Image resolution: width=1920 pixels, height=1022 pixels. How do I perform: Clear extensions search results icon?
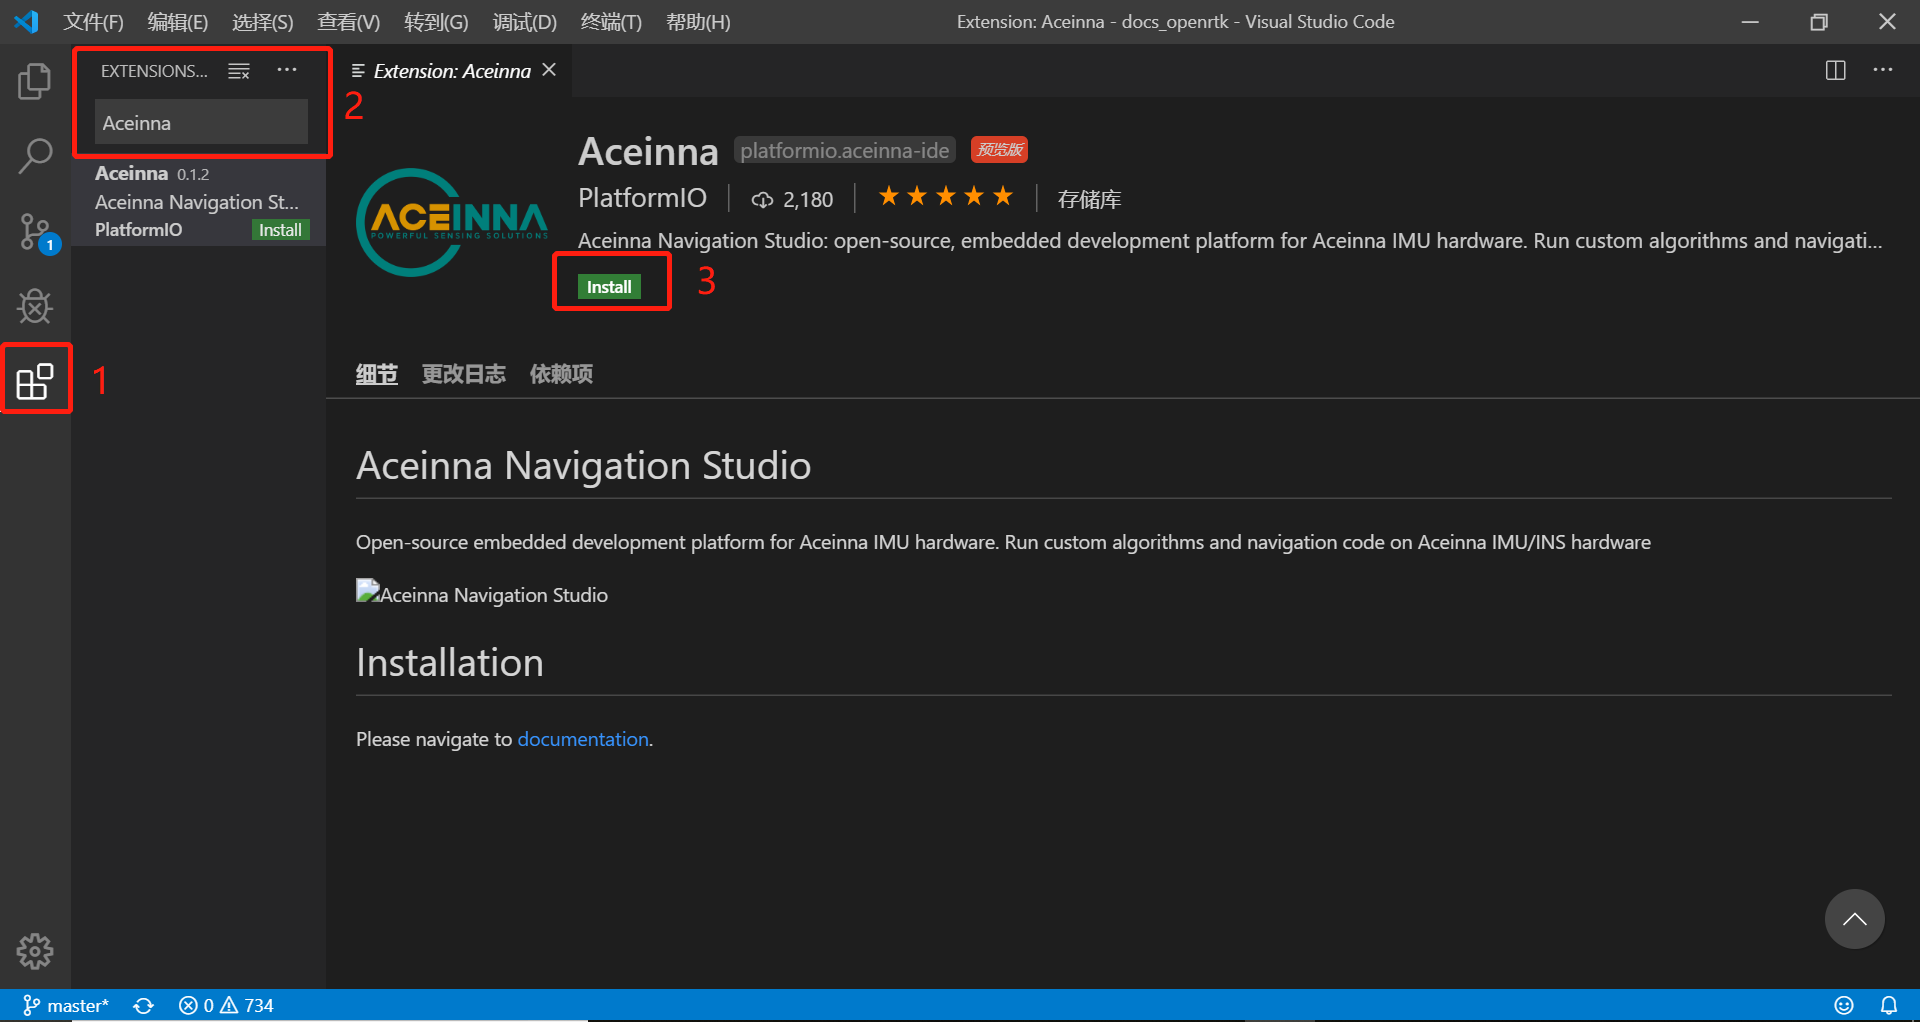(x=239, y=71)
